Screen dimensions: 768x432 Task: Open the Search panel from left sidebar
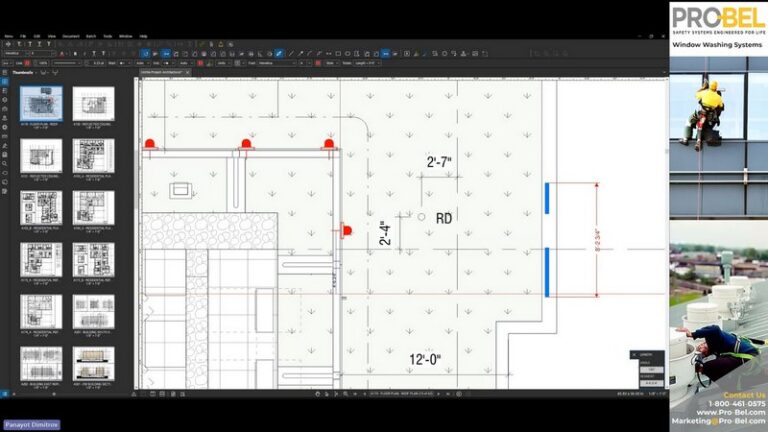(x=4, y=164)
